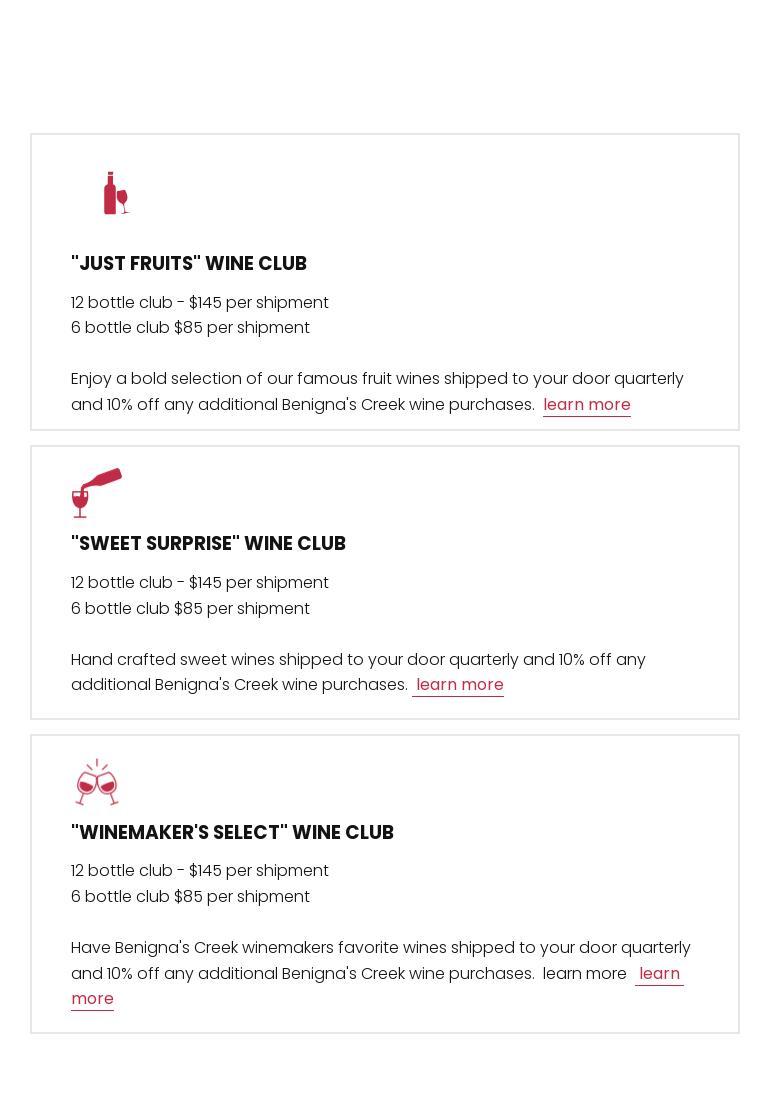770x1104 pixels.
Task: Select the "Winemaker's Select" Wine Club heading
Action: (232, 832)
